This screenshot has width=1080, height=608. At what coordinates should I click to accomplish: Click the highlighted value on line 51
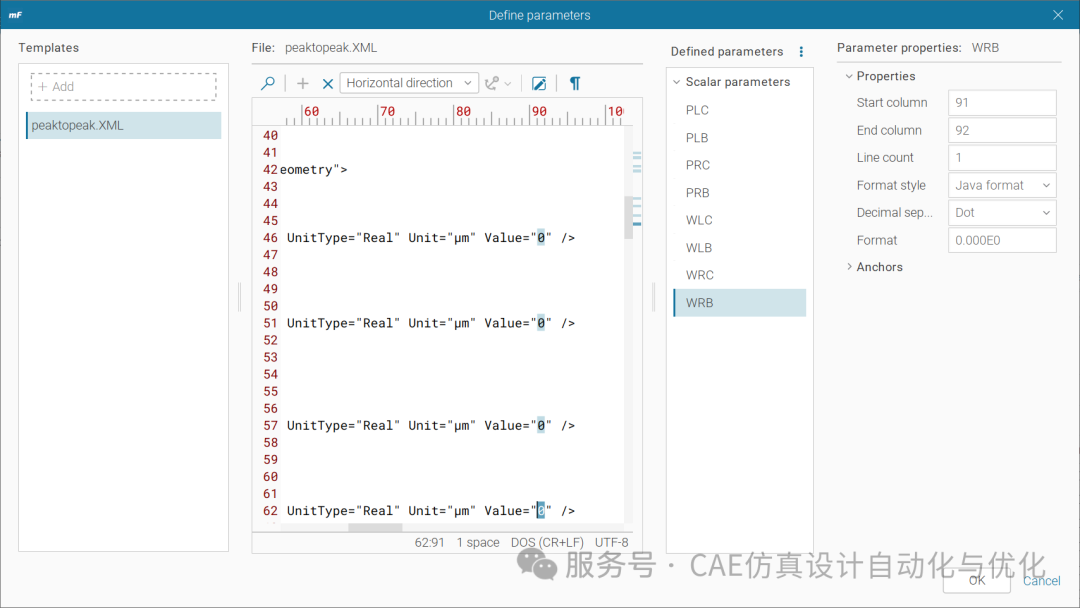click(x=541, y=323)
